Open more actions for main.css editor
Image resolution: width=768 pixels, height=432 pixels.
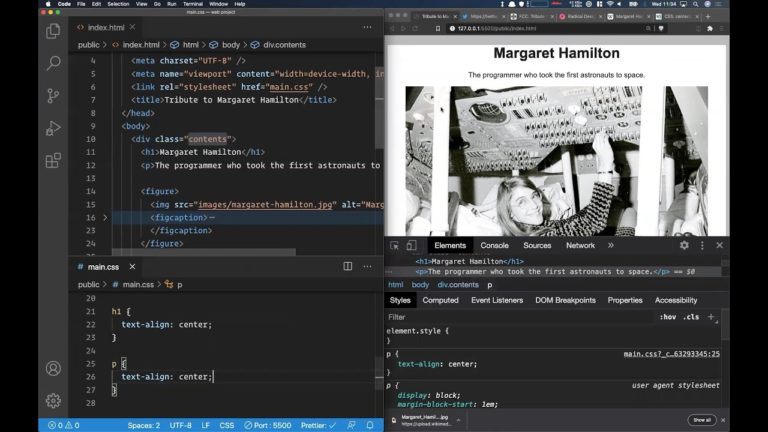point(367,266)
